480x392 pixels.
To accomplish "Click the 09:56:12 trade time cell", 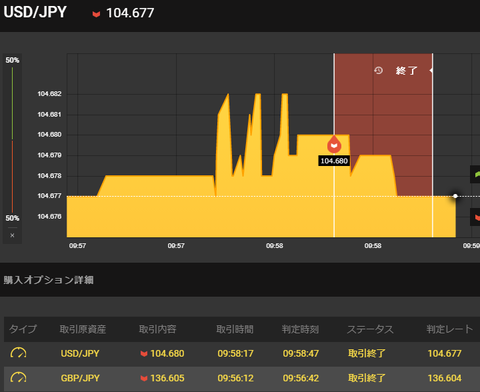I will coord(236,378).
